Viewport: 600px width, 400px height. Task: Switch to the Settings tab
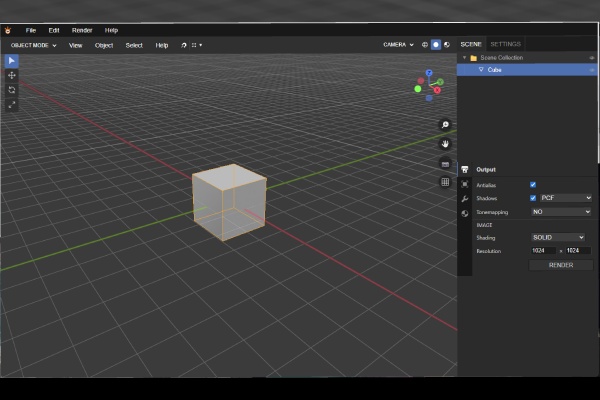505,44
